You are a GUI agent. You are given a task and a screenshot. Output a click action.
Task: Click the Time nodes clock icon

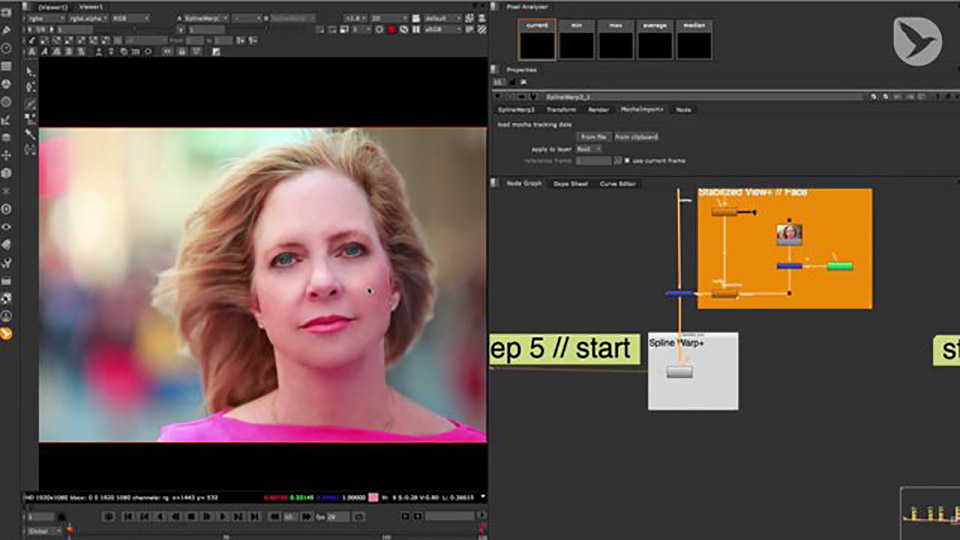[6, 48]
